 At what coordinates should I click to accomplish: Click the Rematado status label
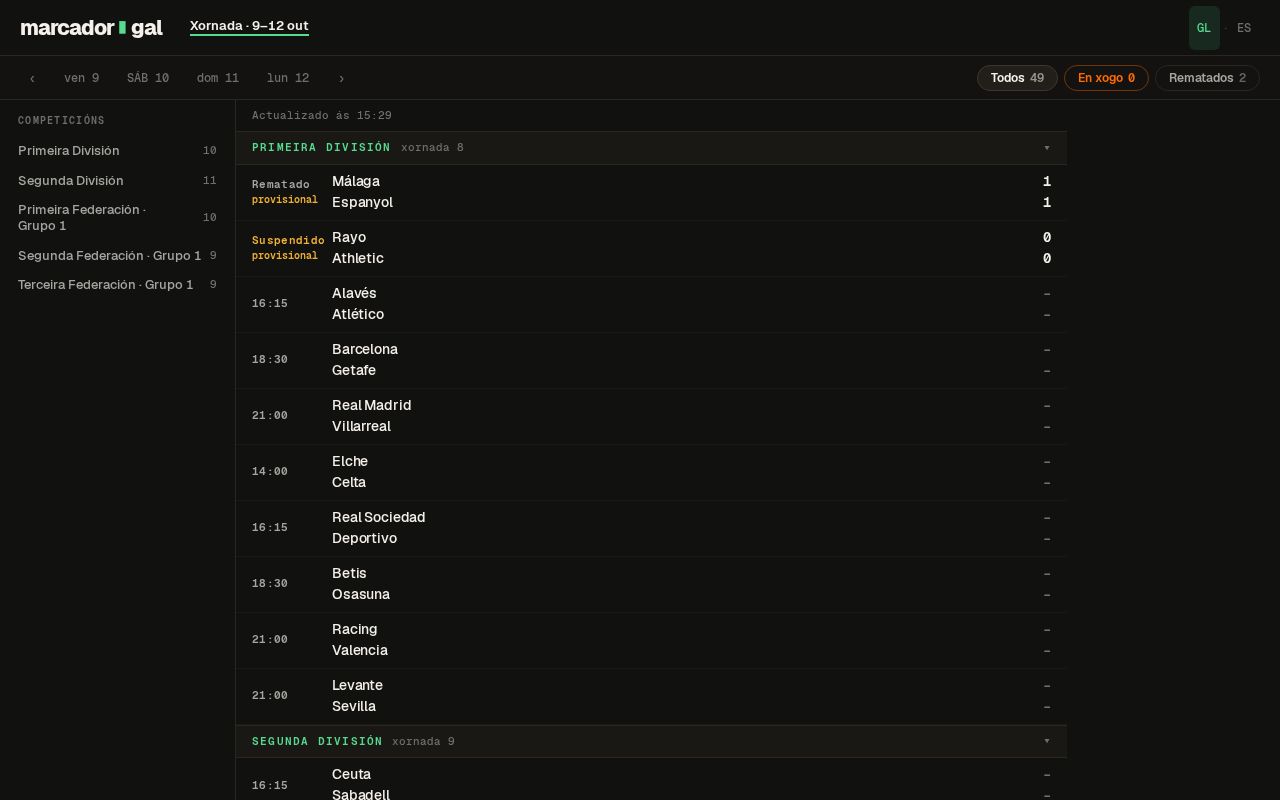coord(281,184)
